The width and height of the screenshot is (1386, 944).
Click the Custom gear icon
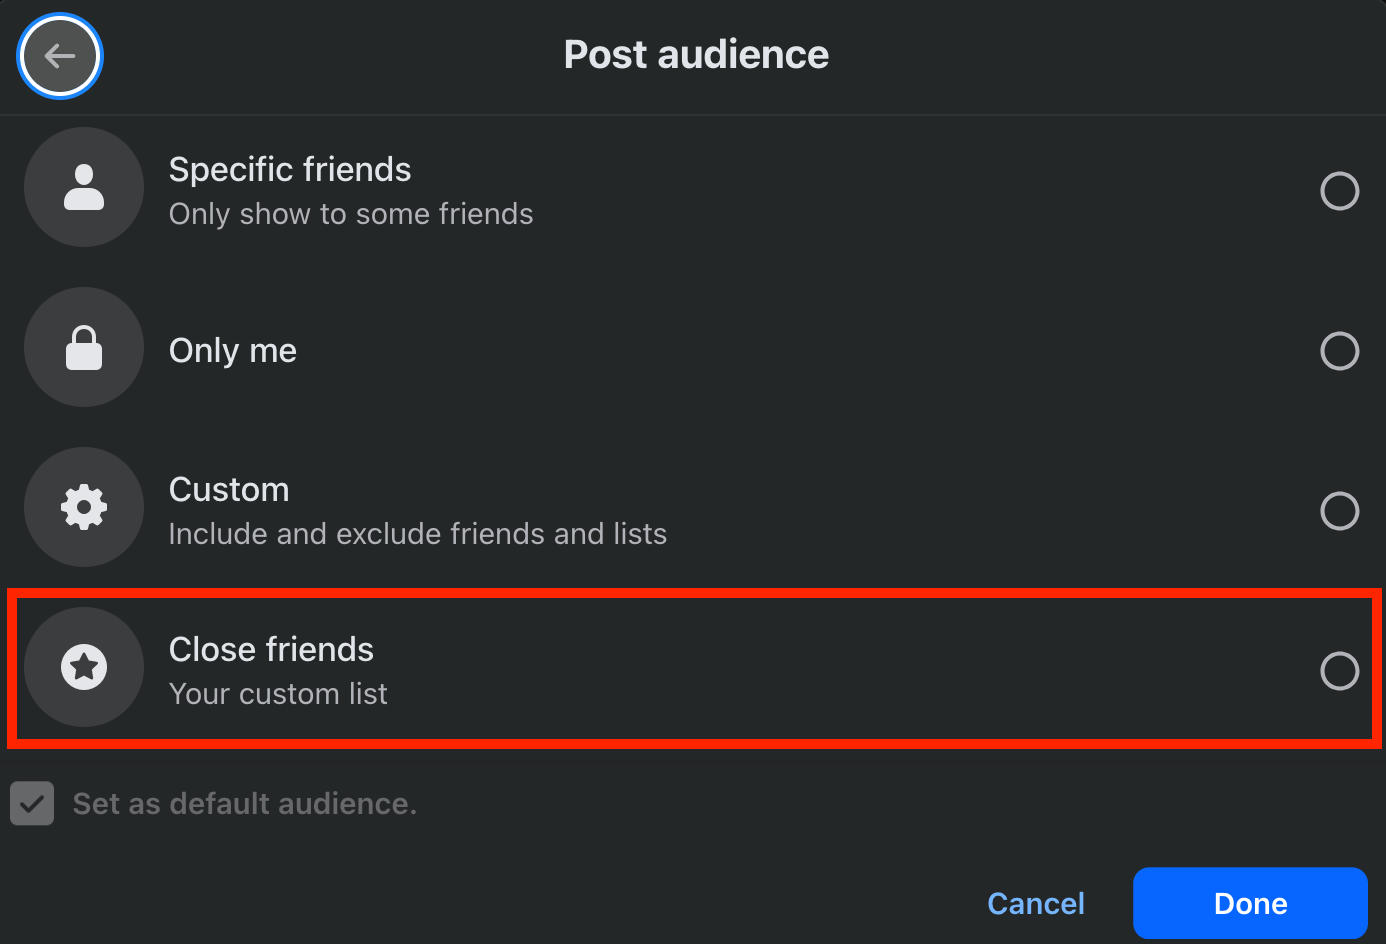[x=84, y=507]
